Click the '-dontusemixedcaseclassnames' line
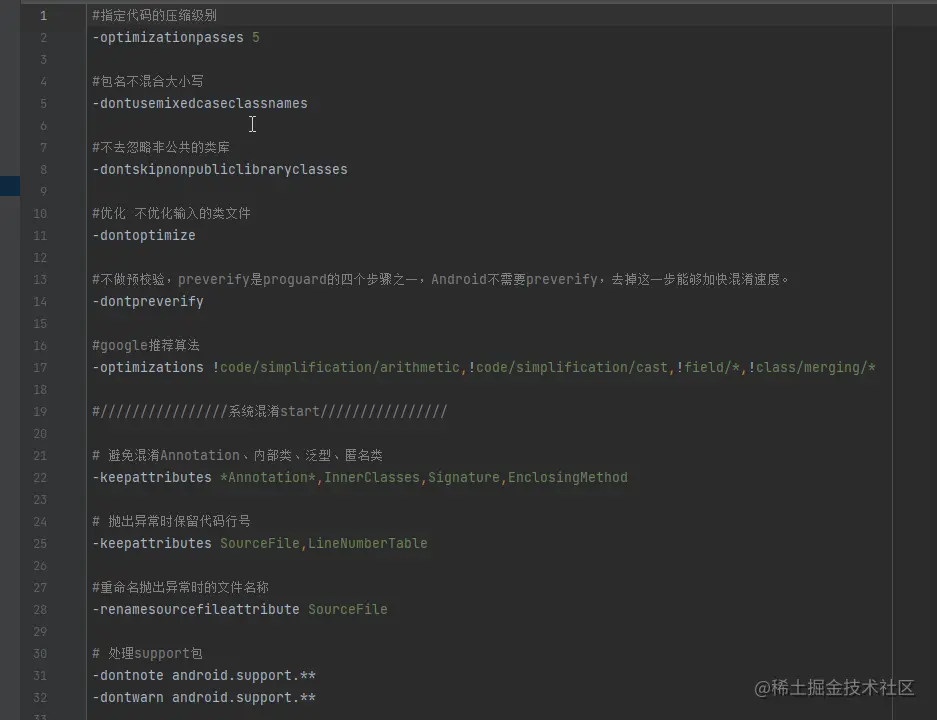The height and width of the screenshot is (720, 937). click(x=200, y=103)
